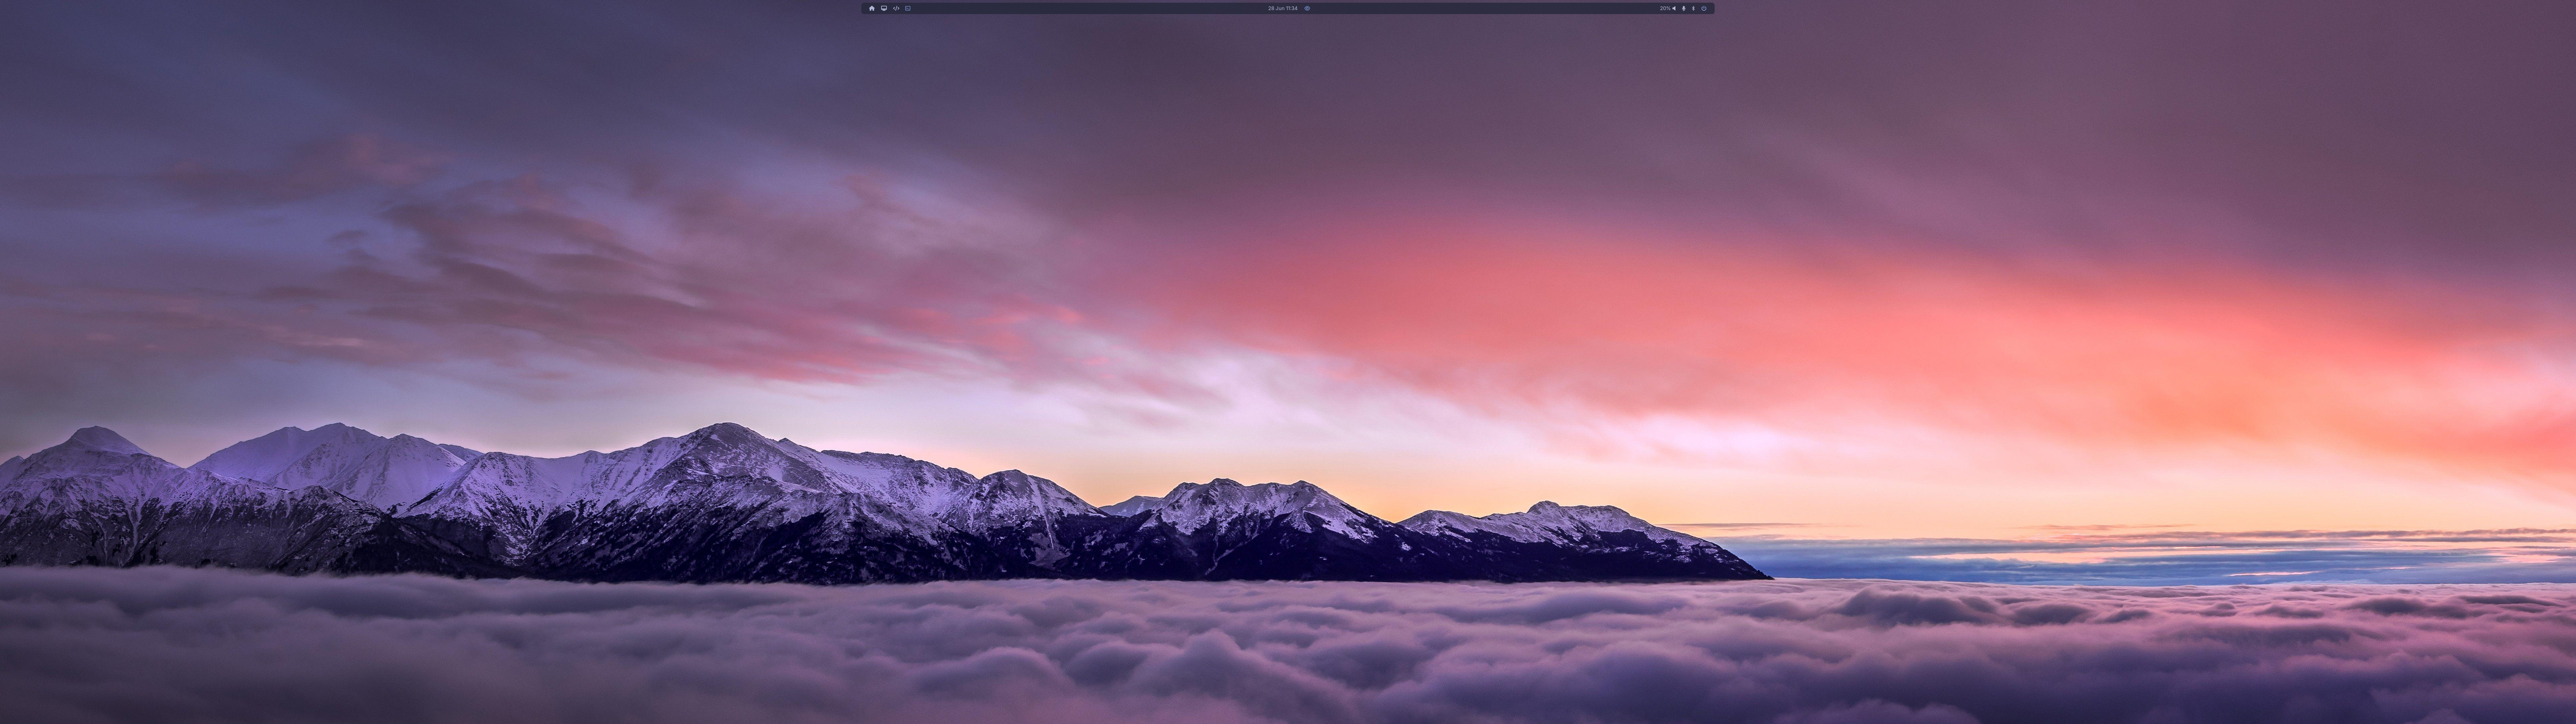The image size is (2576, 724).
Task: Open the Bluetooth icon
Action: [x=1693, y=8]
